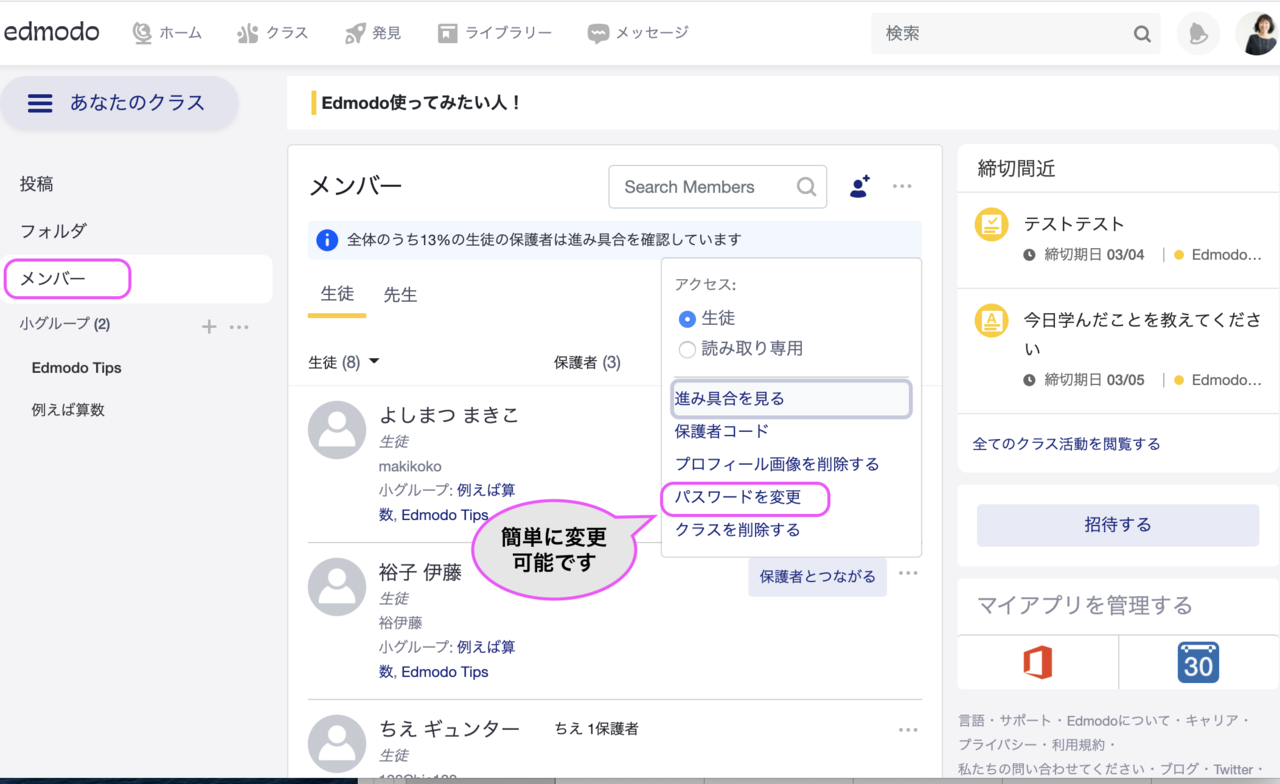1280x784 pixels.
Task: Click the info icon in guardian notice
Action: coord(327,240)
